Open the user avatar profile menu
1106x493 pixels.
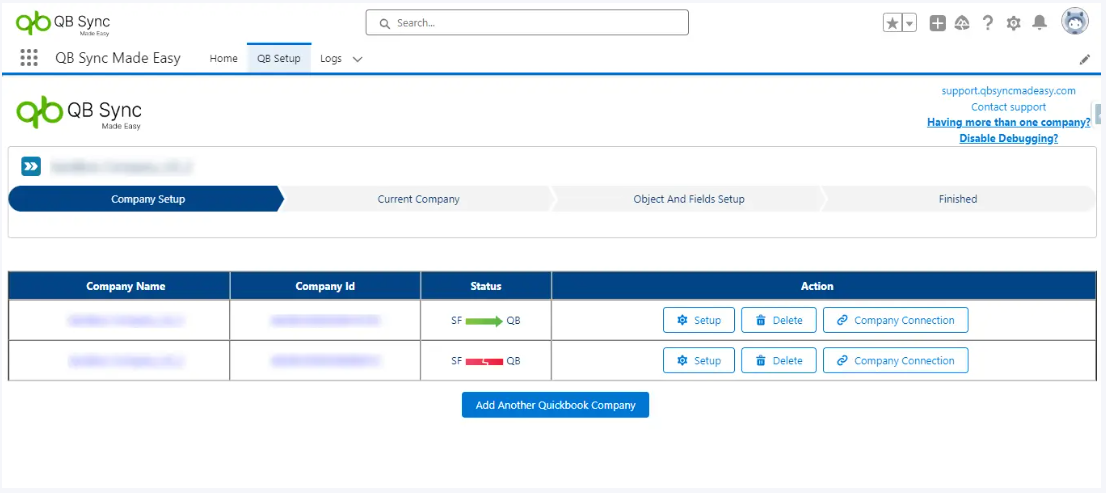coord(1075,22)
